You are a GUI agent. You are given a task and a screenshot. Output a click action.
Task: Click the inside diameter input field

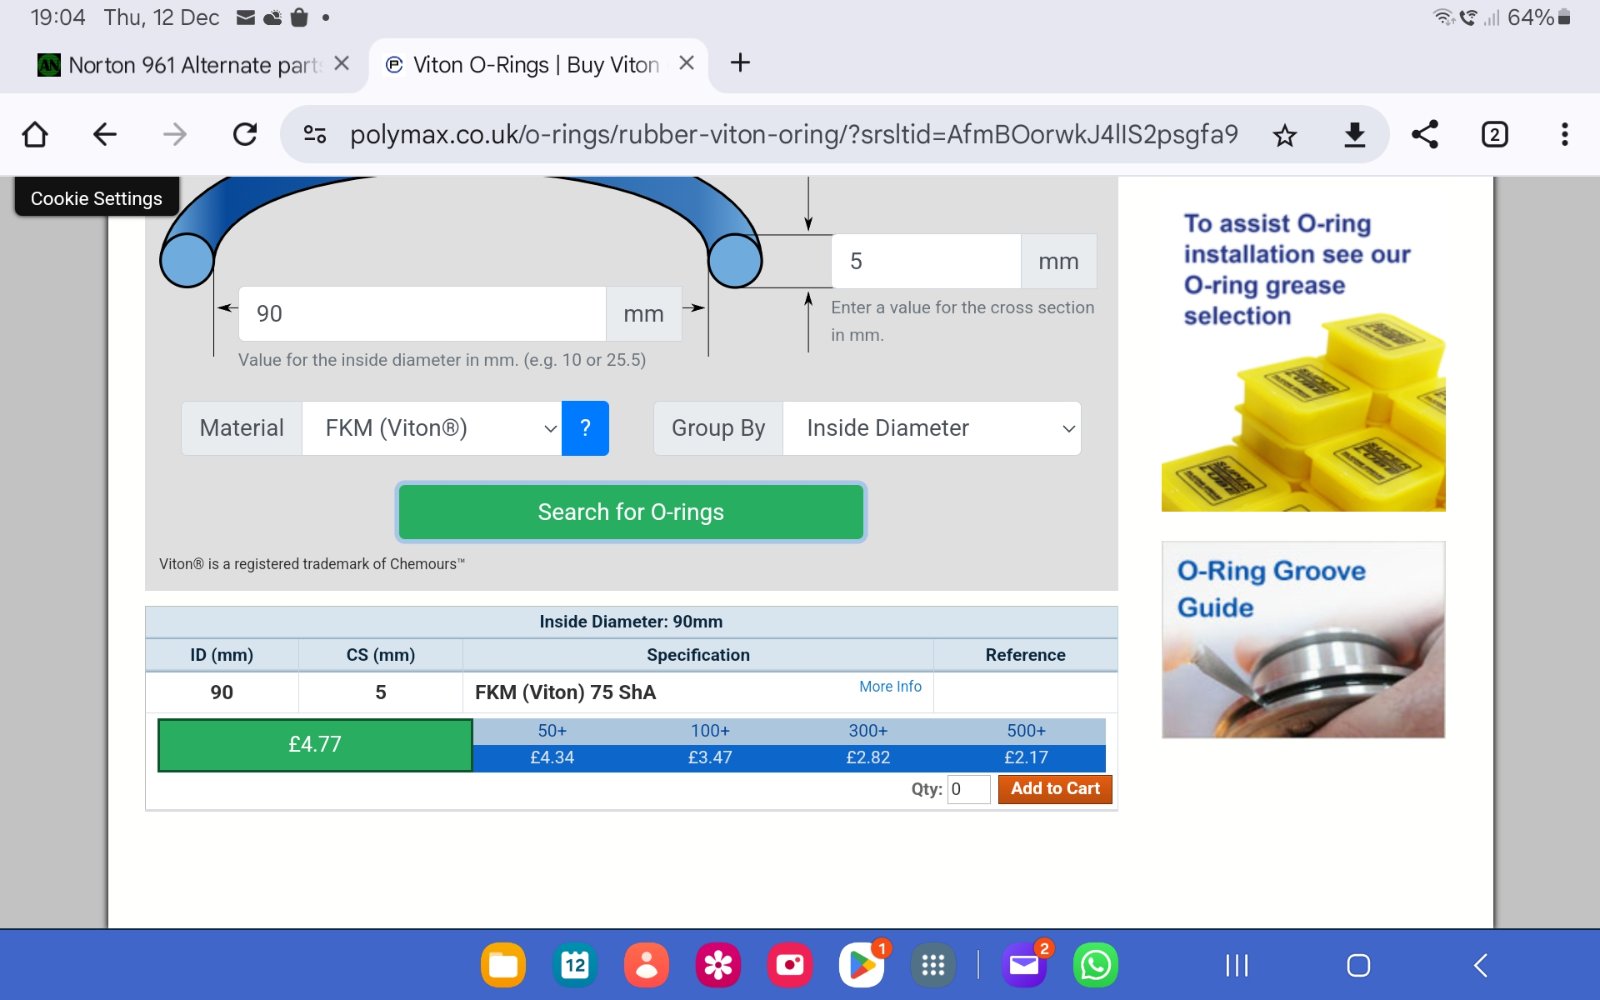pyautogui.click(x=421, y=314)
